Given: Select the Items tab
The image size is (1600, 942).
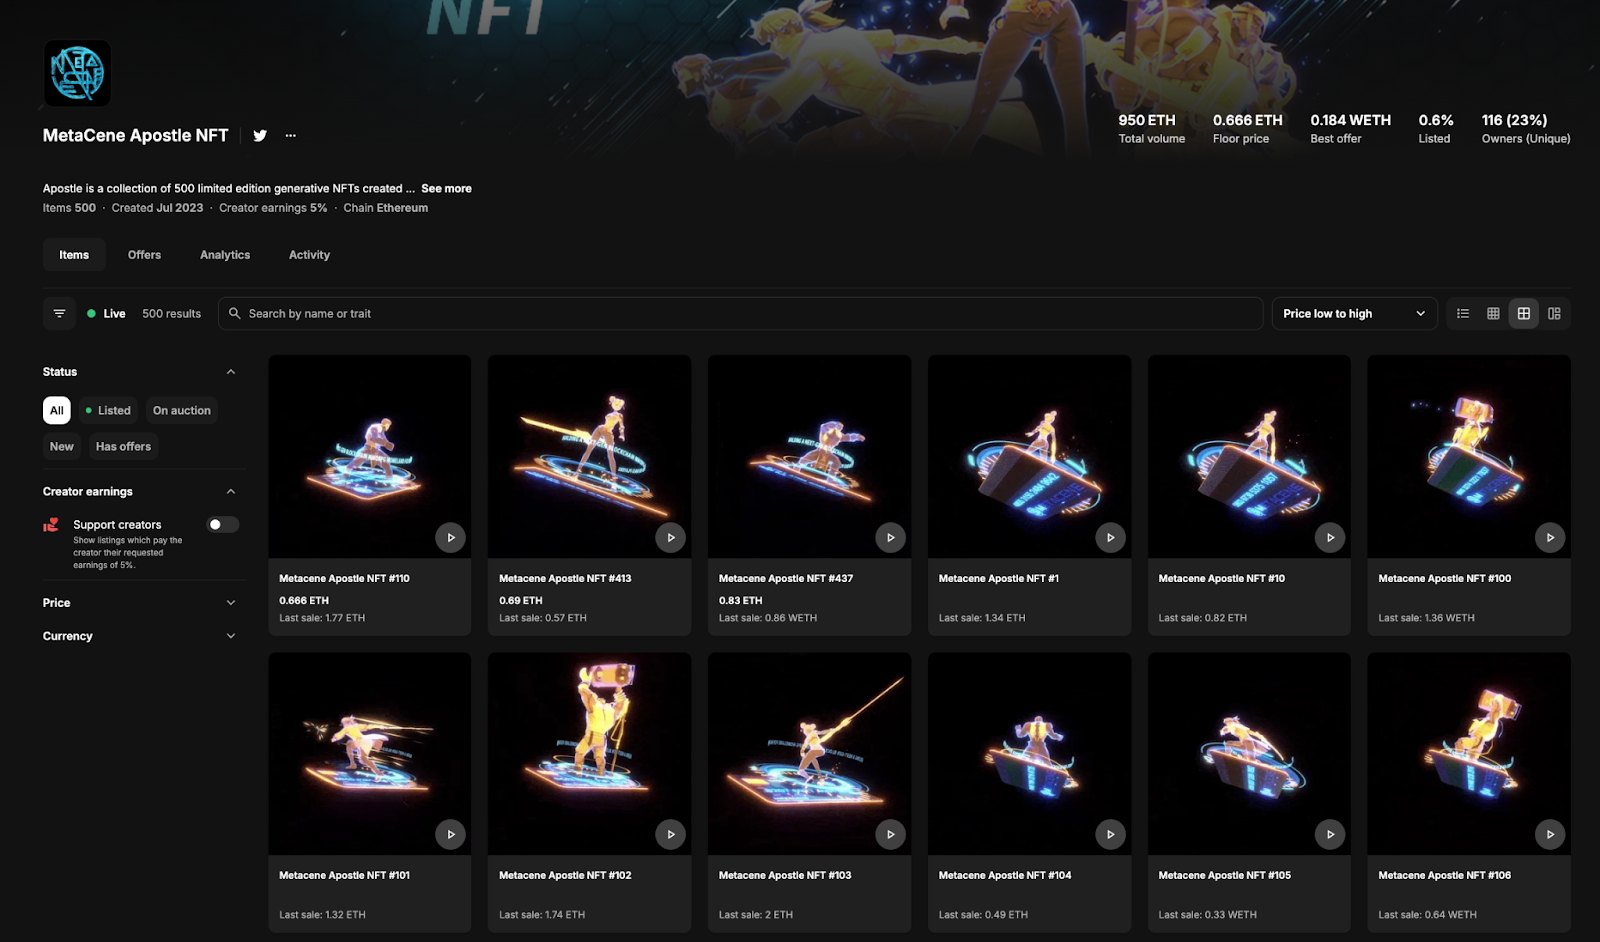Looking at the screenshot, I should point(74,255).
